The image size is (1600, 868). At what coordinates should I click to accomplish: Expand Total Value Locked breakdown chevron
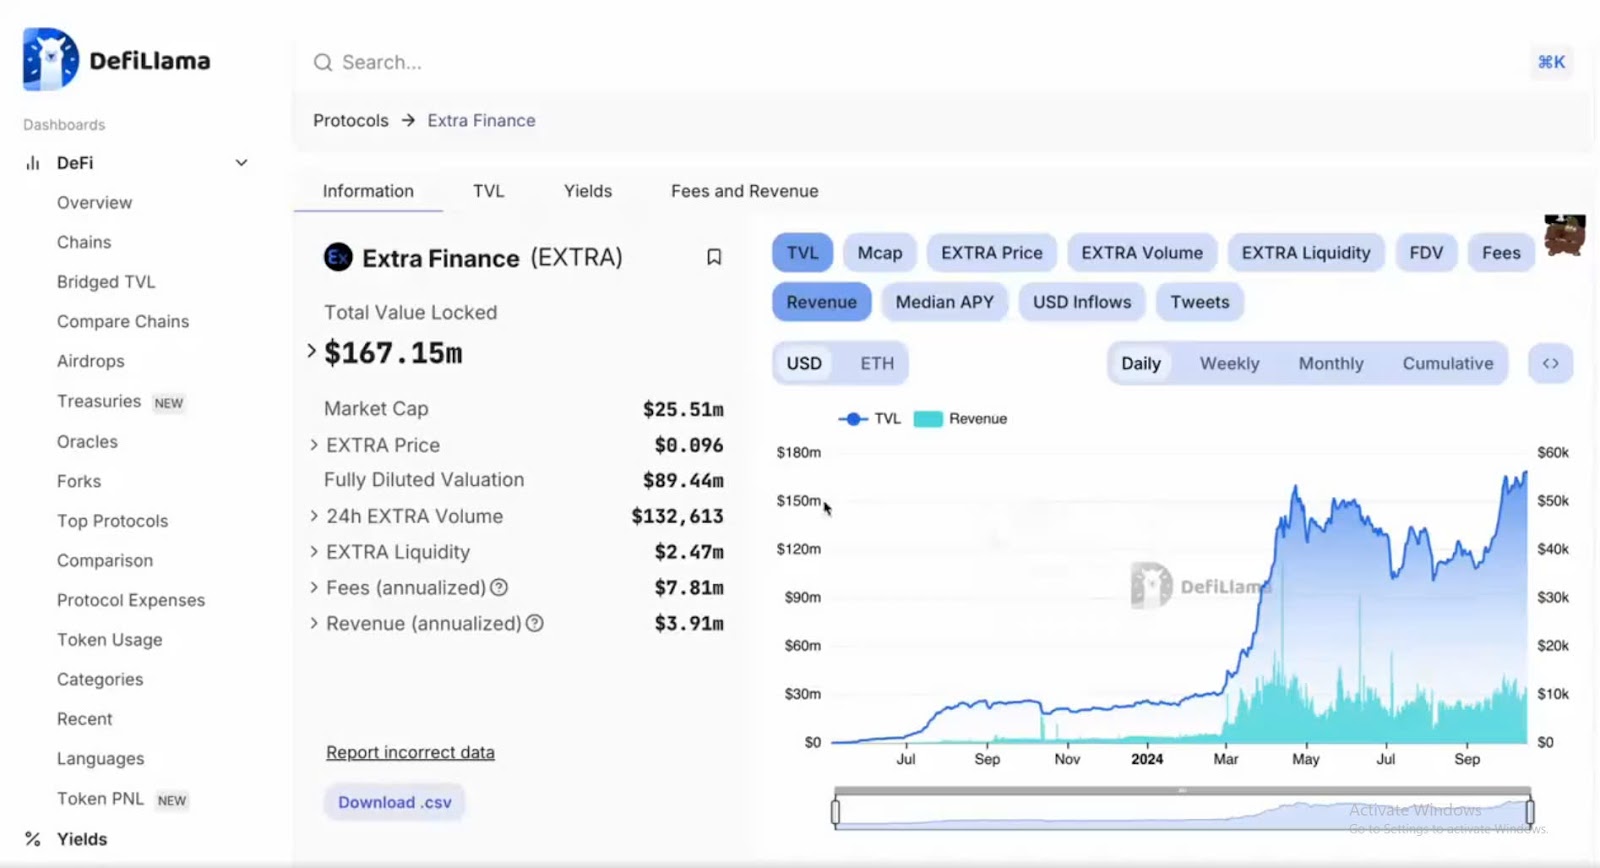pos(311,351)
